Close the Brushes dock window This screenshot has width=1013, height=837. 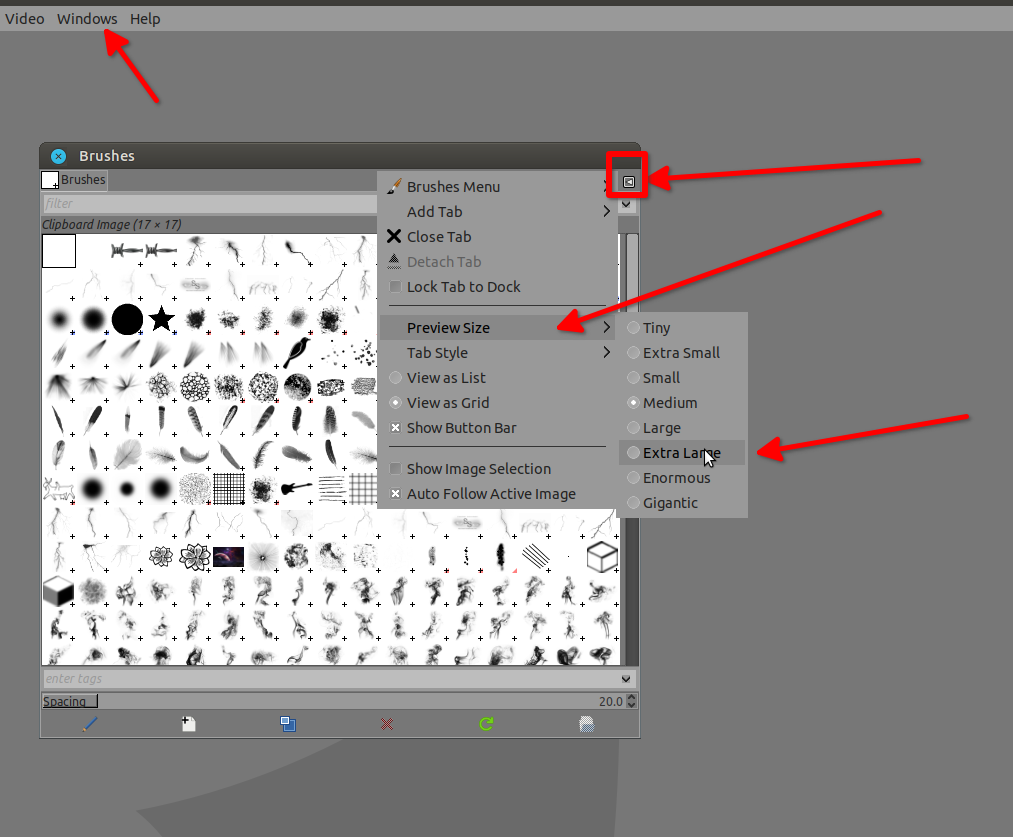click(x=58, y=156)
